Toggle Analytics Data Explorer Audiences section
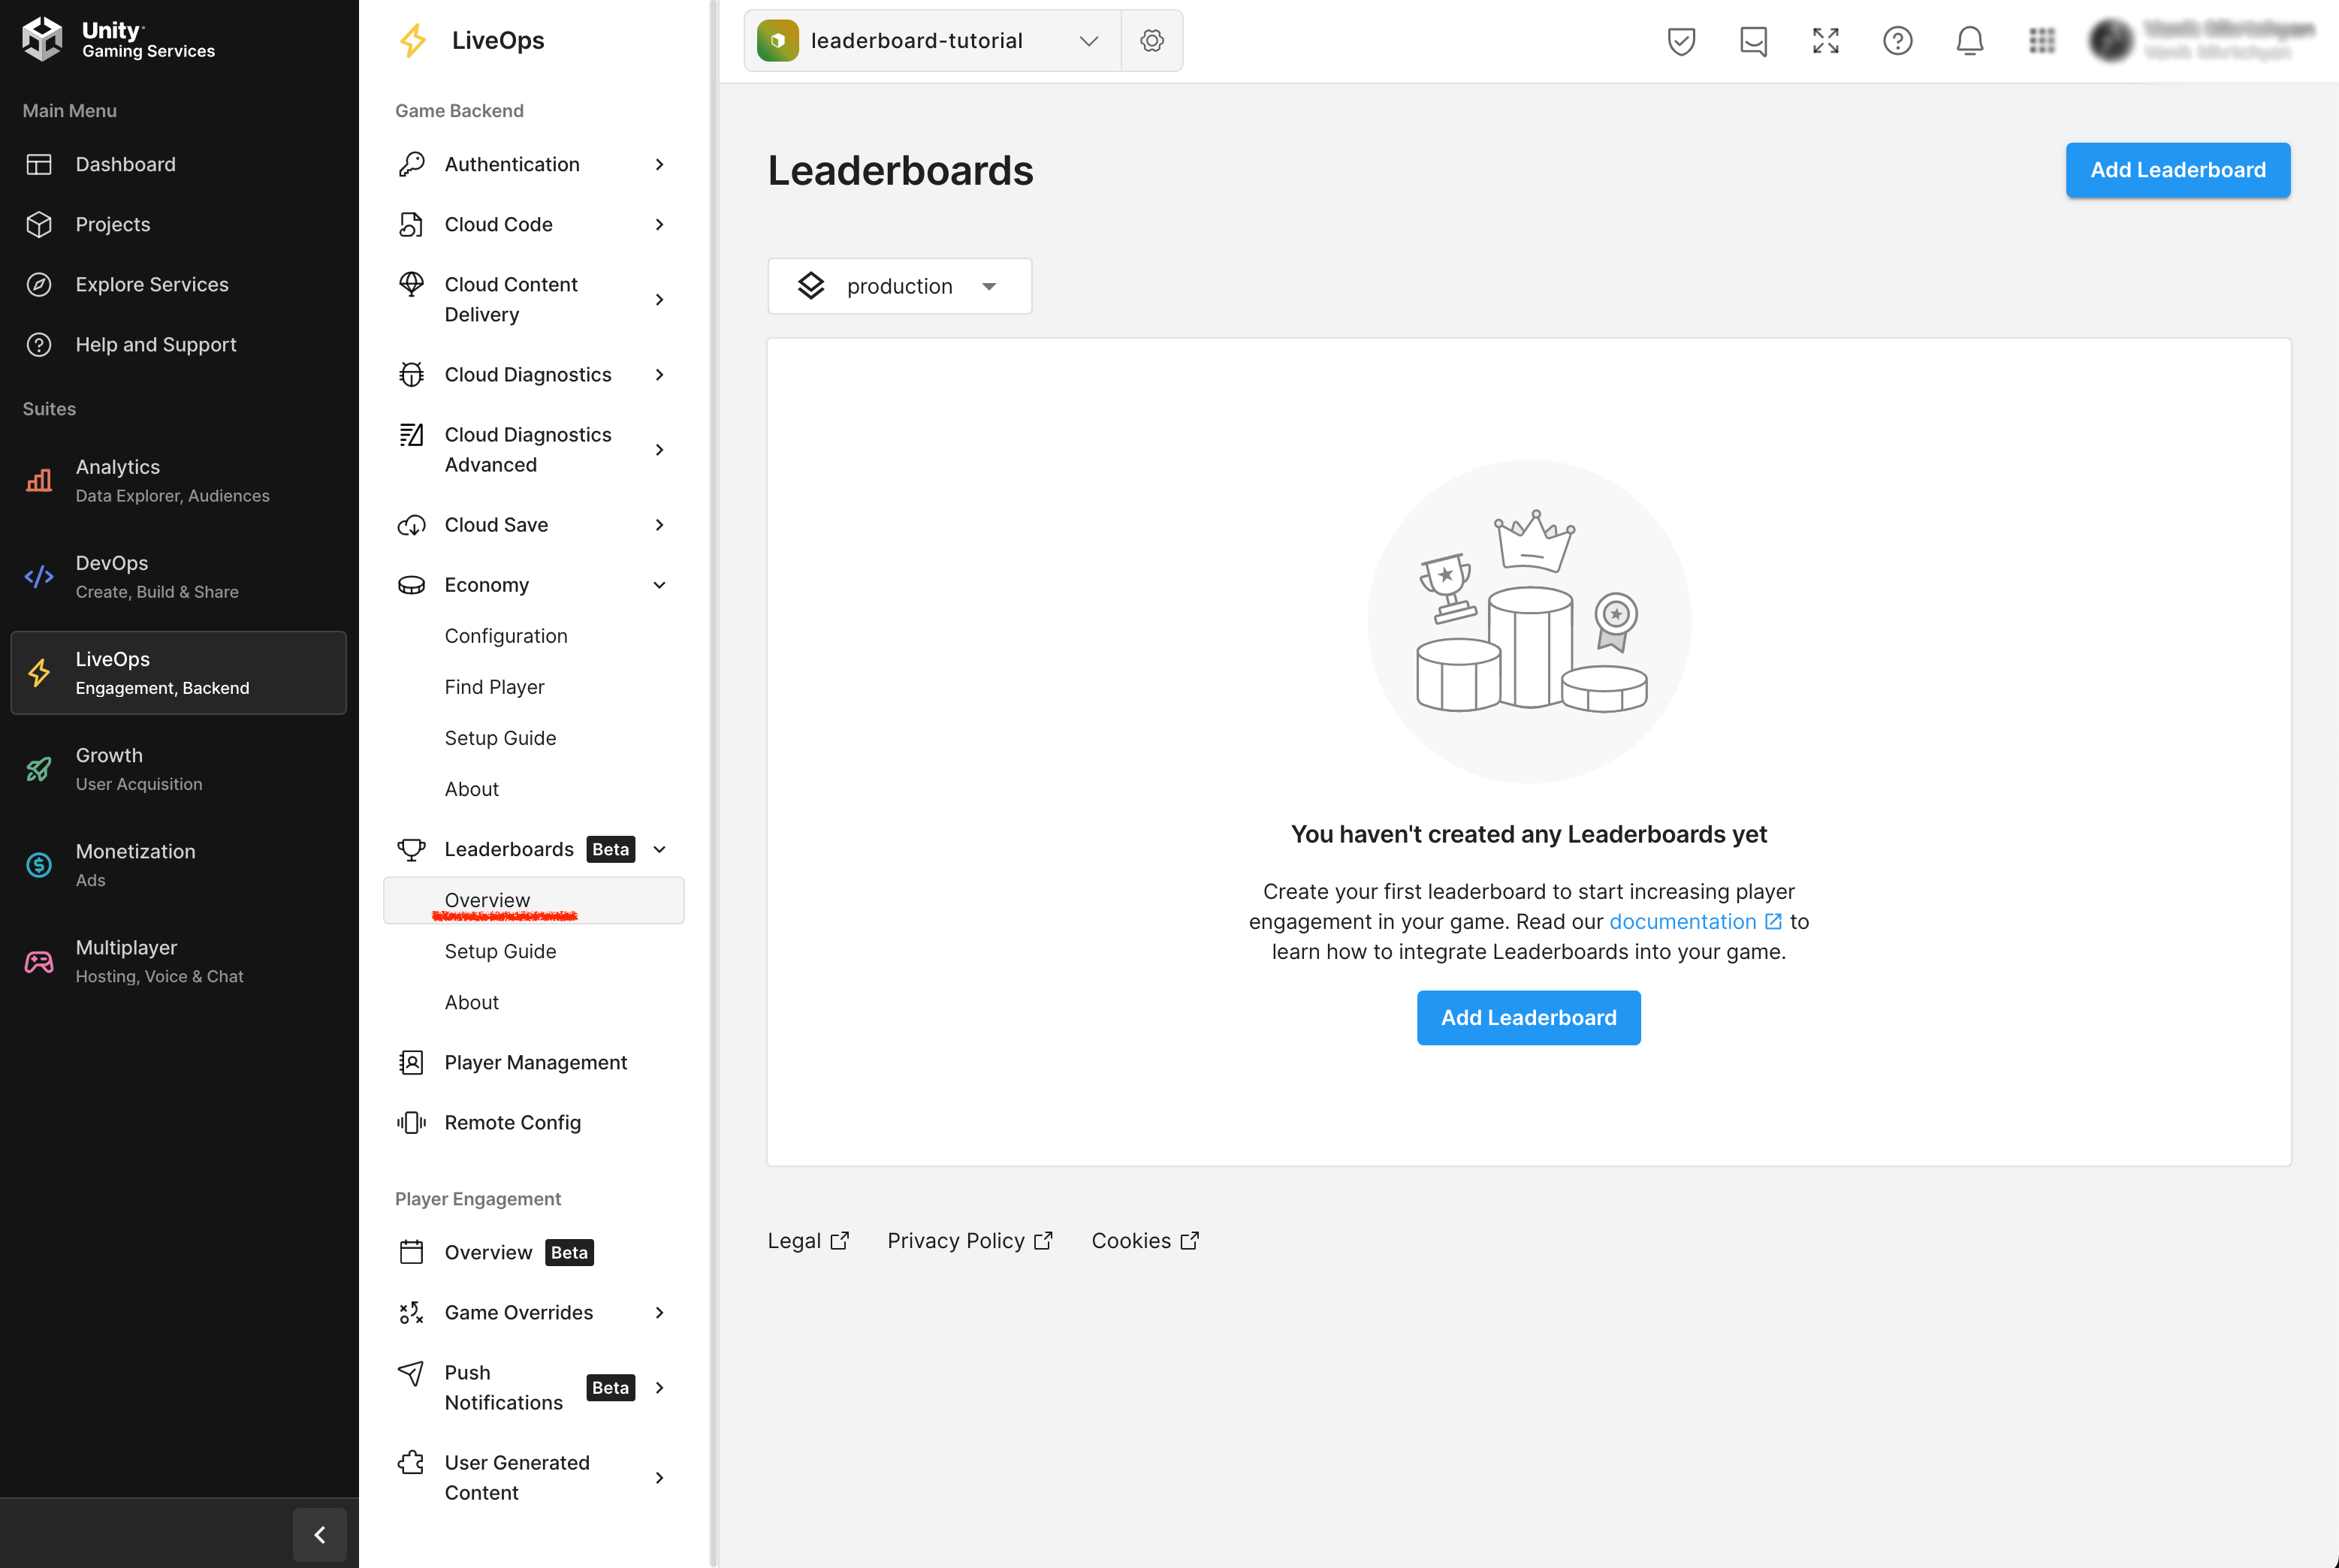 click(175, 480)
